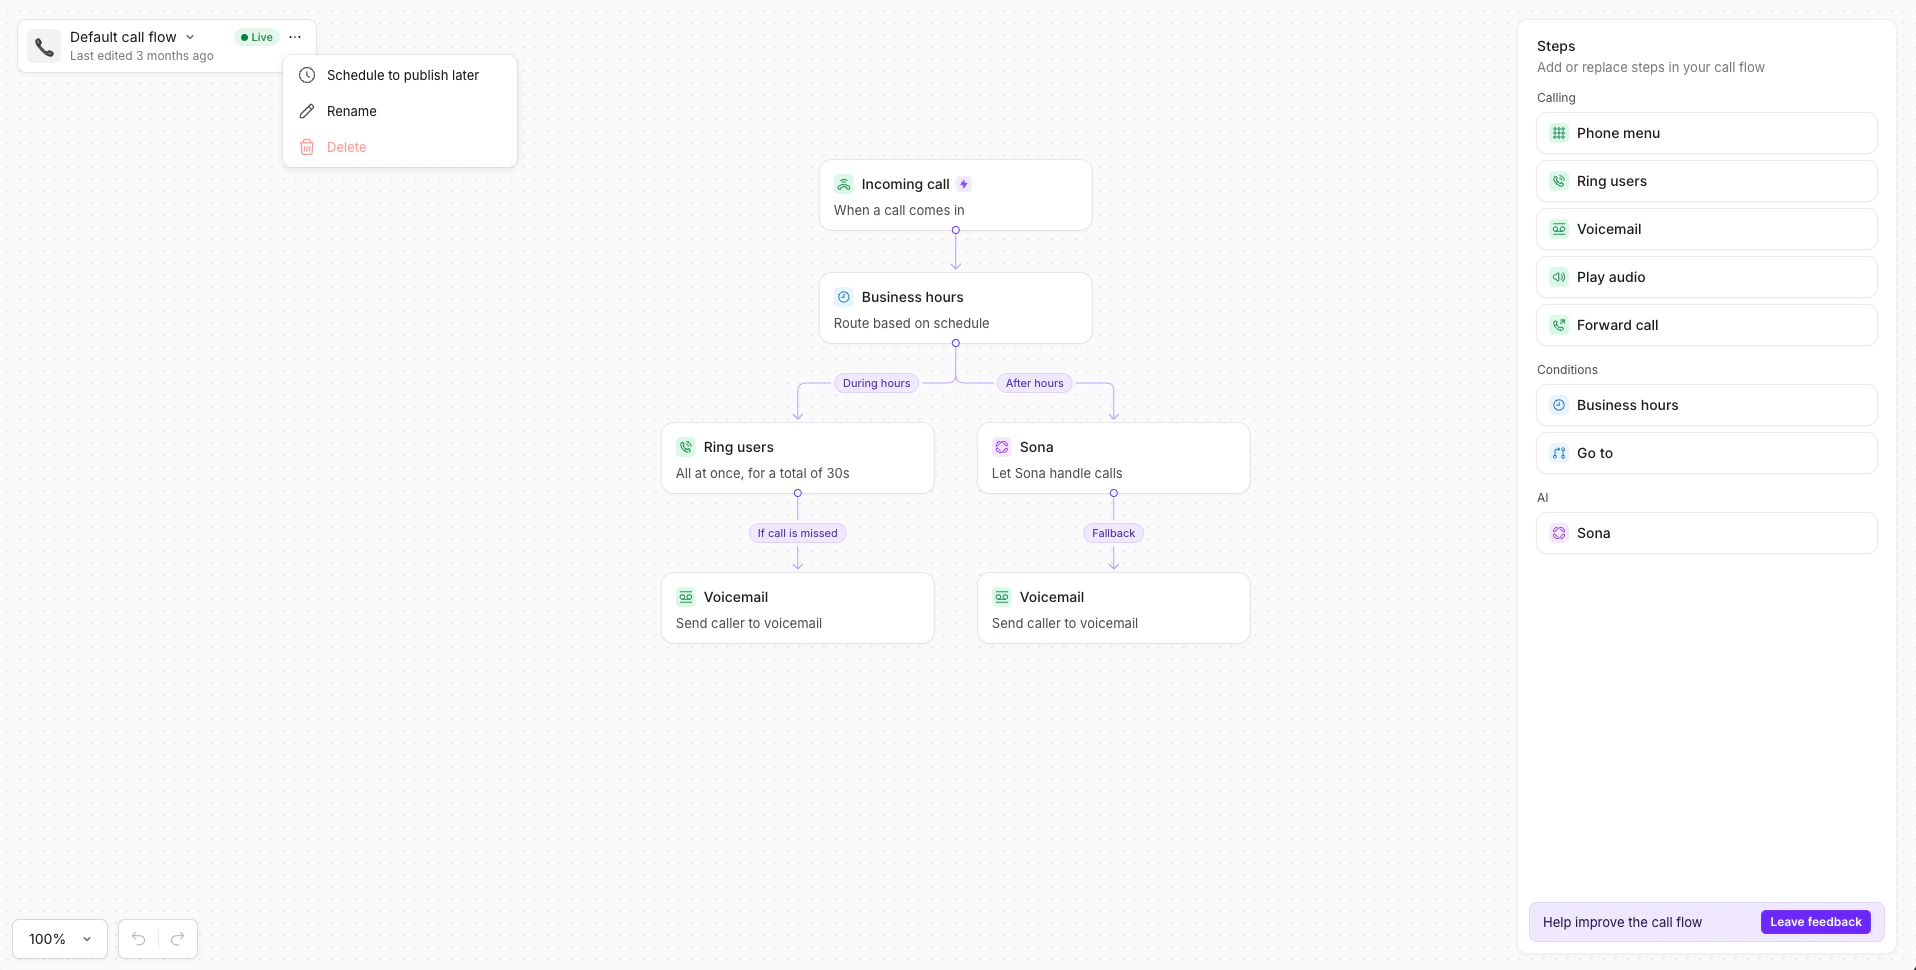This screenshot has width=1916, height=970.
Task: Open the three-dot overflow menu
Action: point(294,37)
